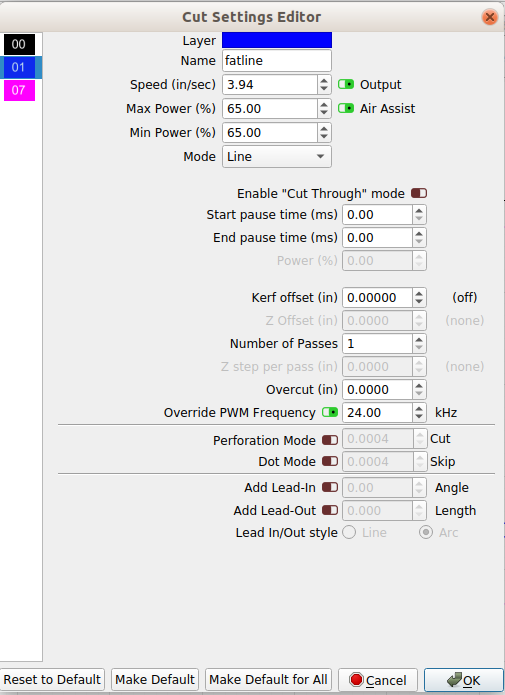Click Reset to Default button
This screenshot has height=695, width=505.
pyautogui.click(x=52, y=680)
